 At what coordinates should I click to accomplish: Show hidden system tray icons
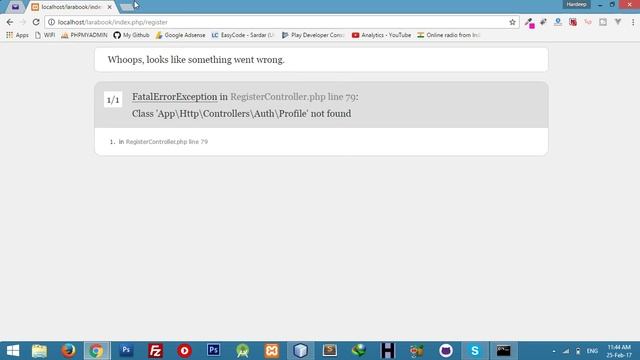click(x=553, y=351)
